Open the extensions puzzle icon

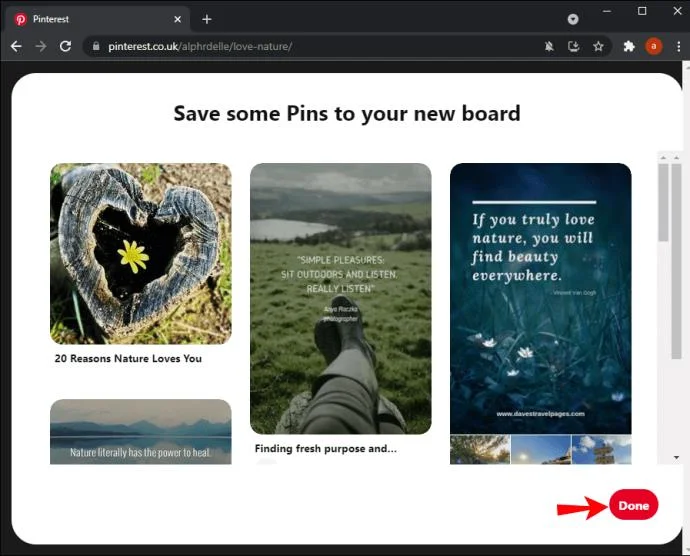point(629,46)
